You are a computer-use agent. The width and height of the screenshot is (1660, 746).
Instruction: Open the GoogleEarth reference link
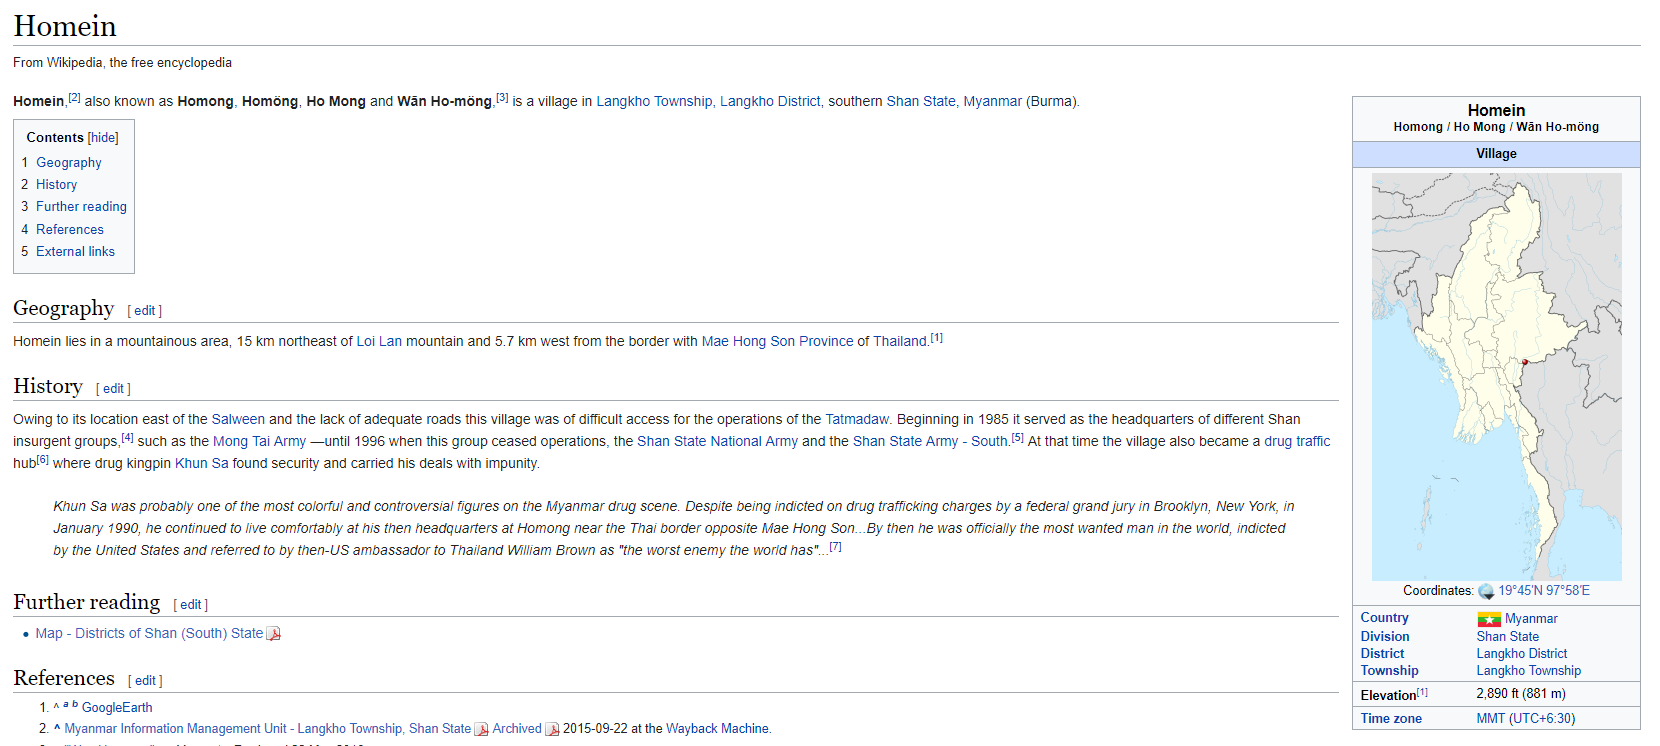point(117,708)
